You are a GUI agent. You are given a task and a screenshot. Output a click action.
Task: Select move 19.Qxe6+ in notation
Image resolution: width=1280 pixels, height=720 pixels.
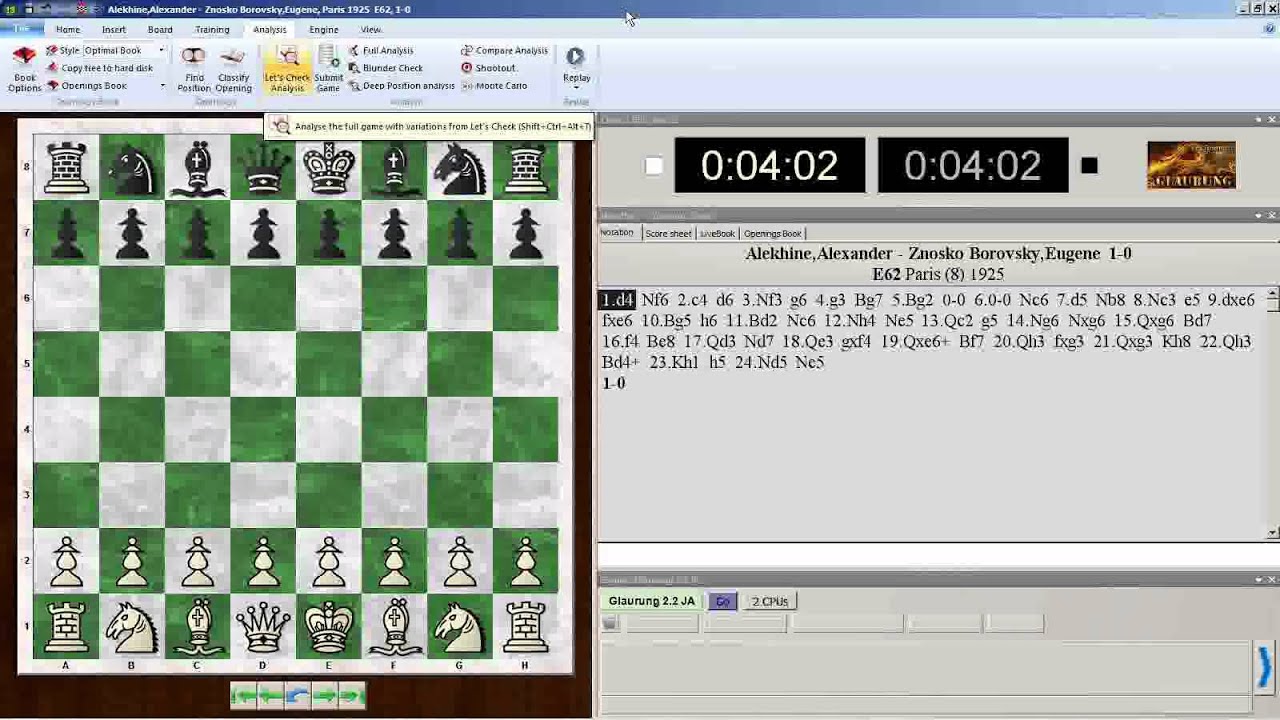pos(915,342)
